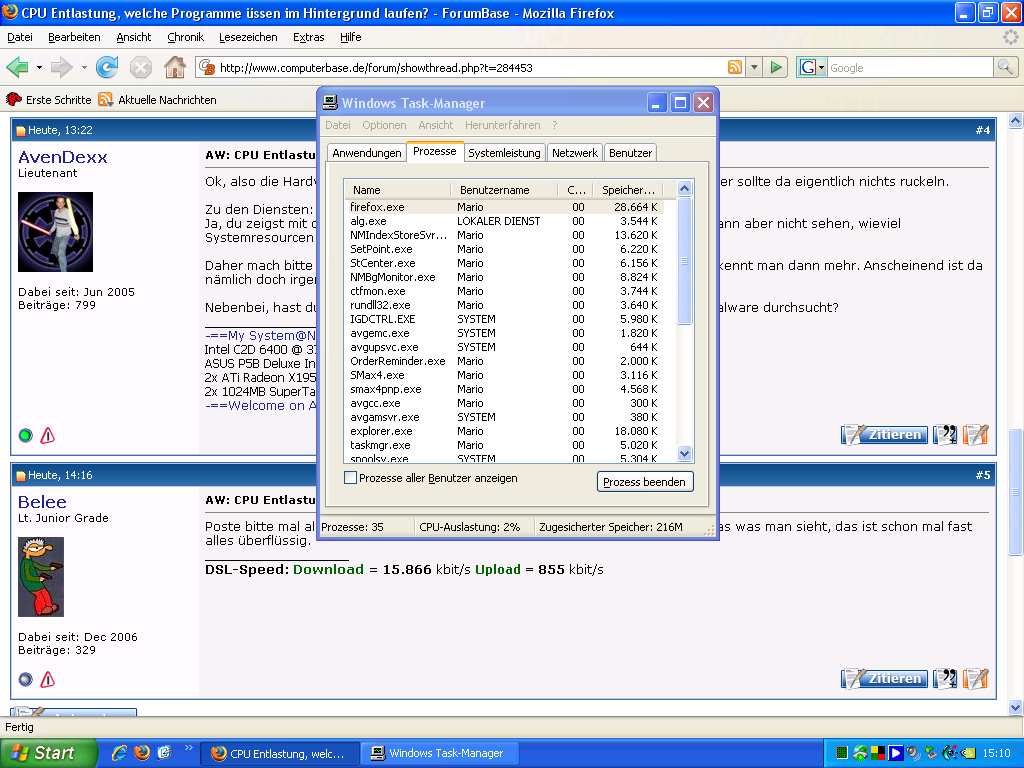
Task: Switch to the Benutzer tab
Action: point(630,153)
